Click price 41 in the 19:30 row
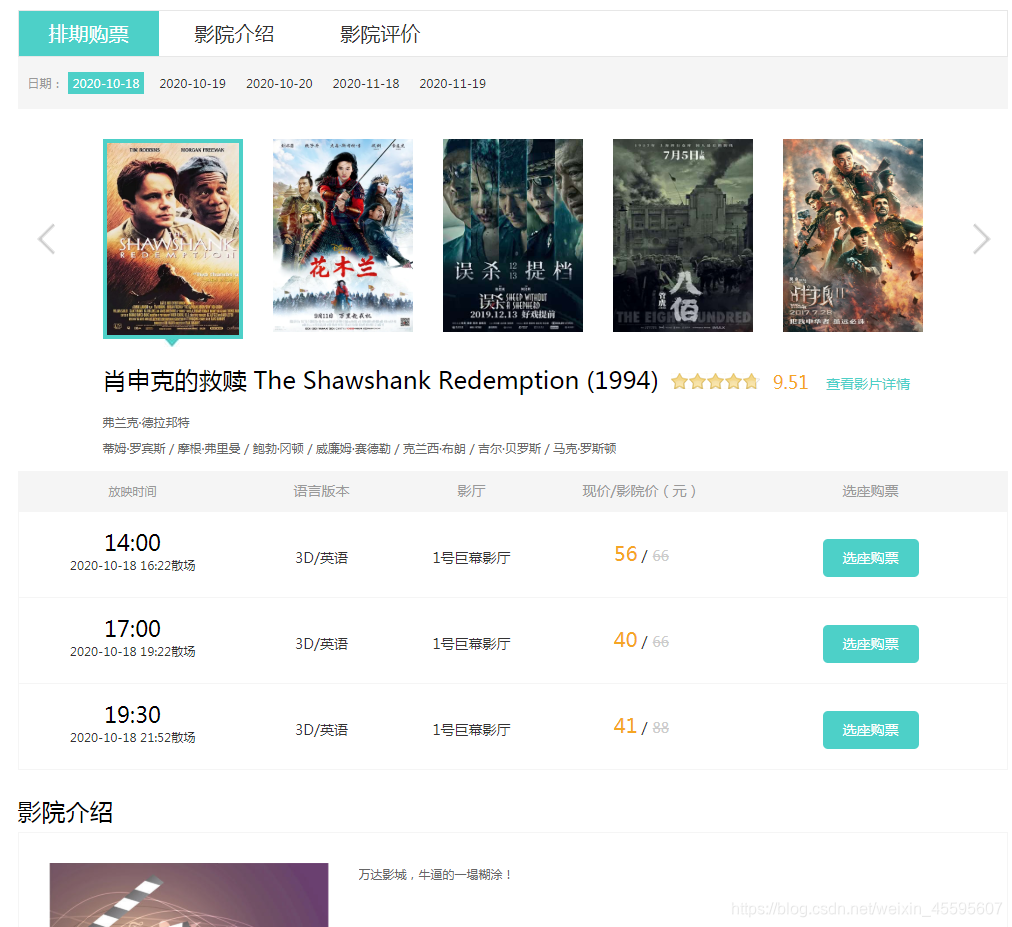The width and height of the screenshot is (1012, 927). pos(625,726)
